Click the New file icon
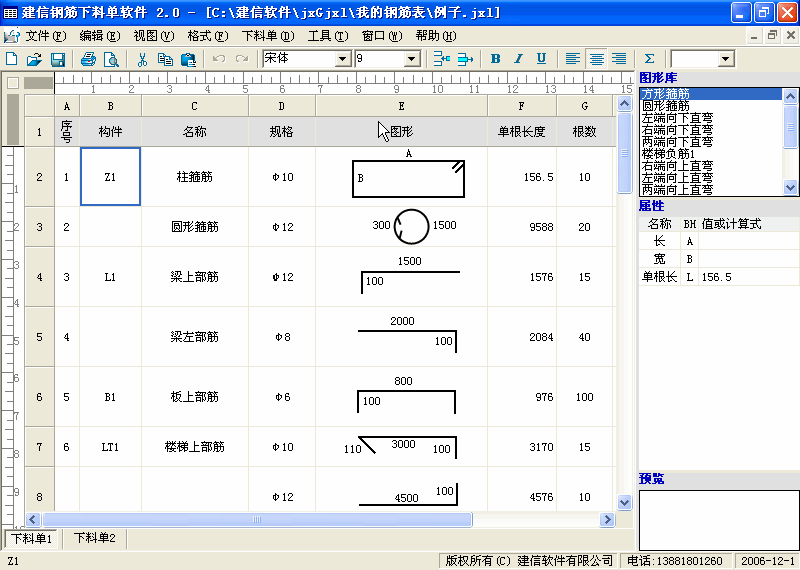Image resolution: width=800 pixels, height=570 pixels. tap(12, 59)
